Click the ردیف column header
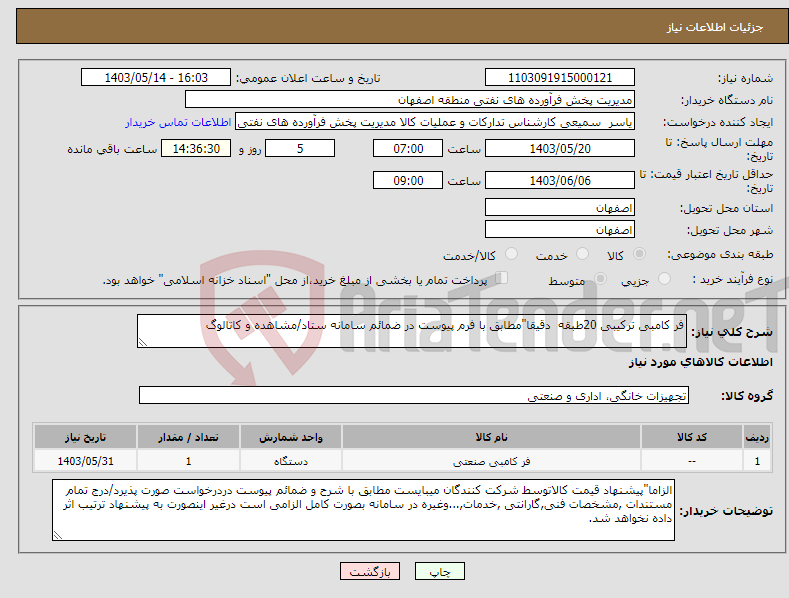This screenshot has height=598, width=789. coord(757,437)
